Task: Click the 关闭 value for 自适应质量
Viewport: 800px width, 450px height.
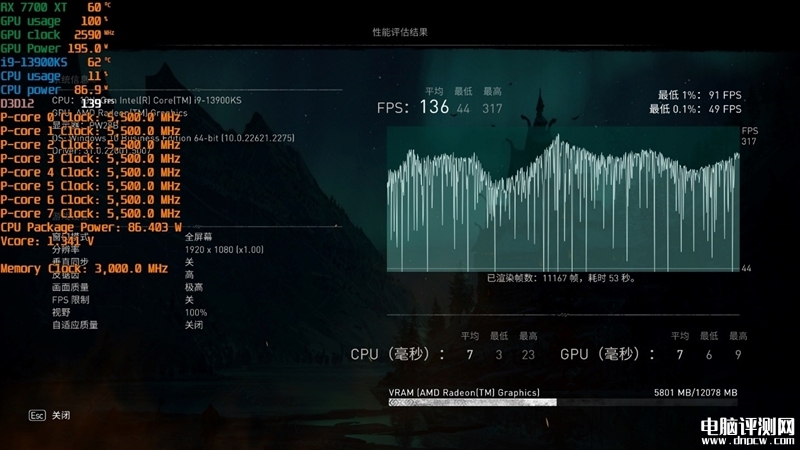Action: point(194,325)
